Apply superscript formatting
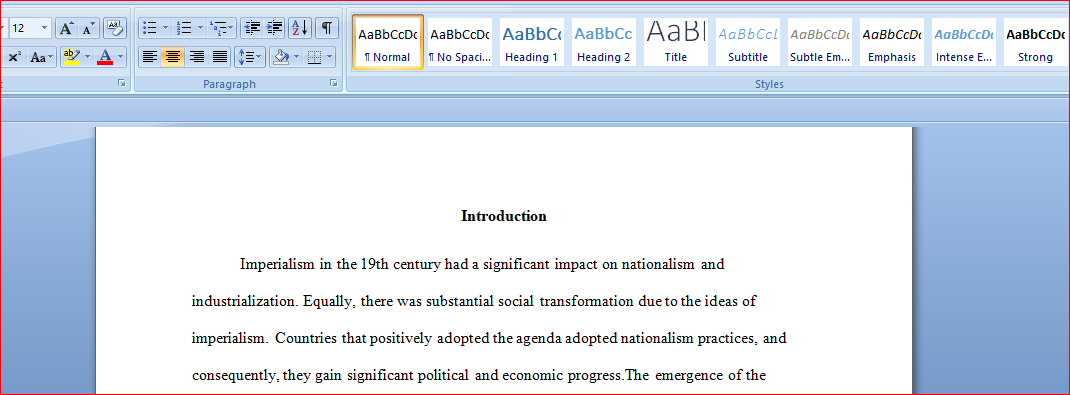 point(14,57)
